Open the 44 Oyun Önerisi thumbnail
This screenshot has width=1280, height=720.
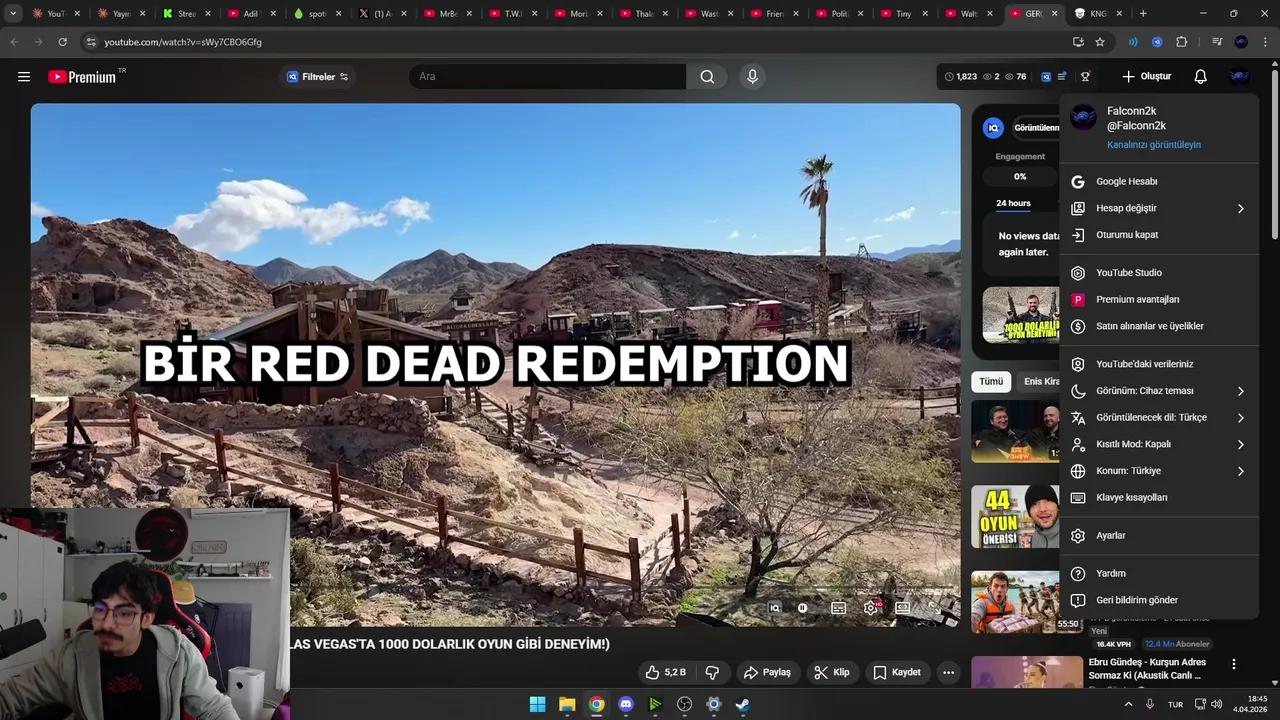[1015, 517]
